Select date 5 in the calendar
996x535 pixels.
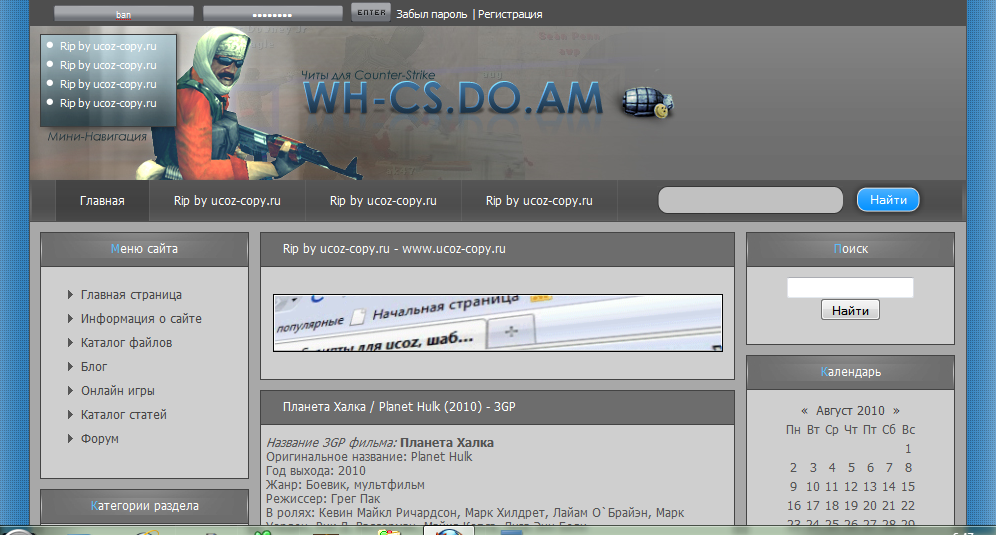(851, 468)
